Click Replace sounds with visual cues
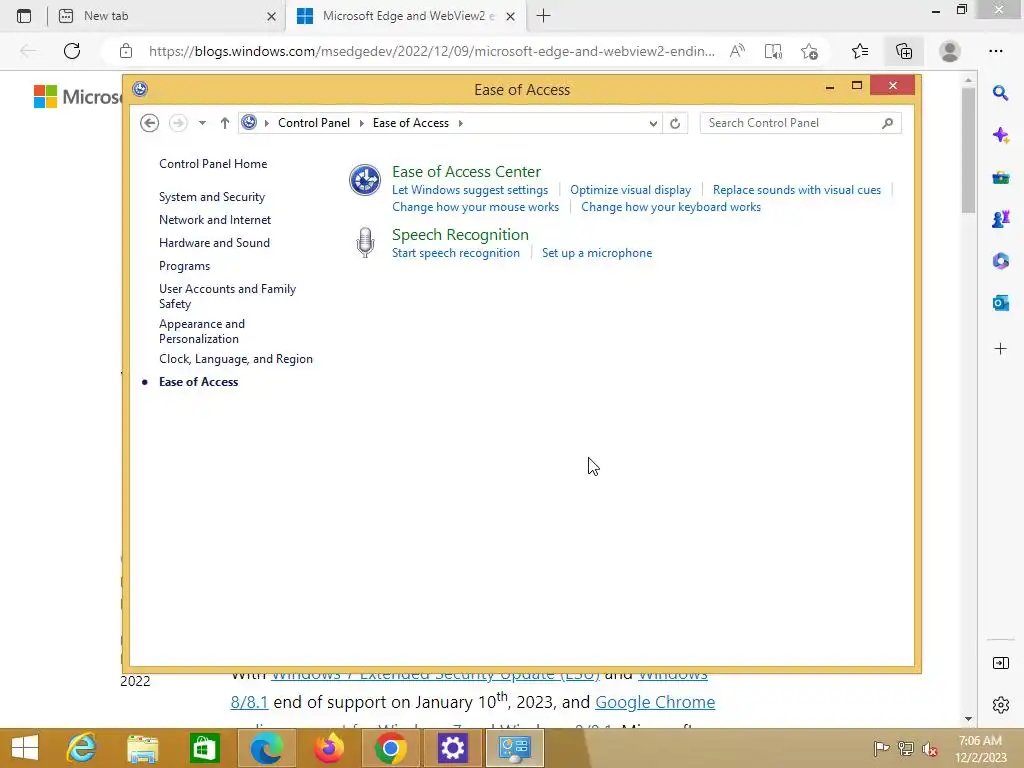 797,190
